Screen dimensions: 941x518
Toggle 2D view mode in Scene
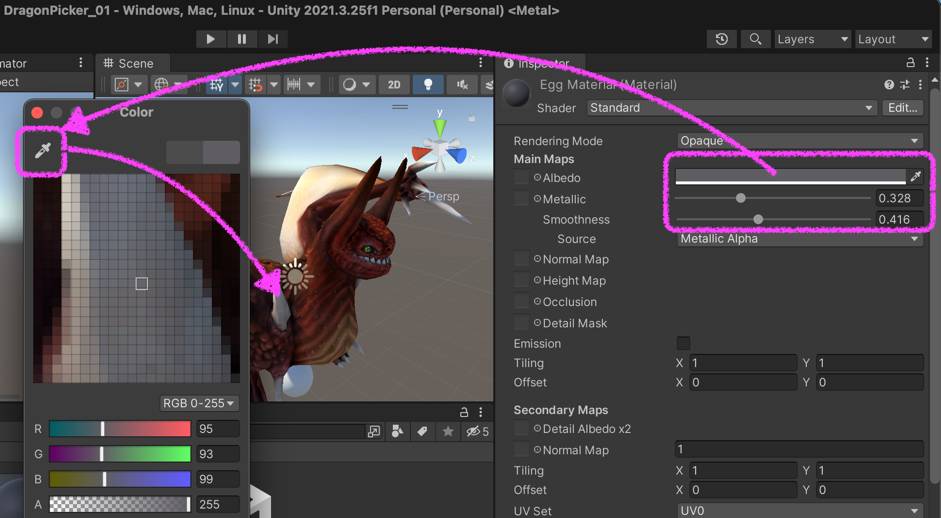(x=394, y=85)
